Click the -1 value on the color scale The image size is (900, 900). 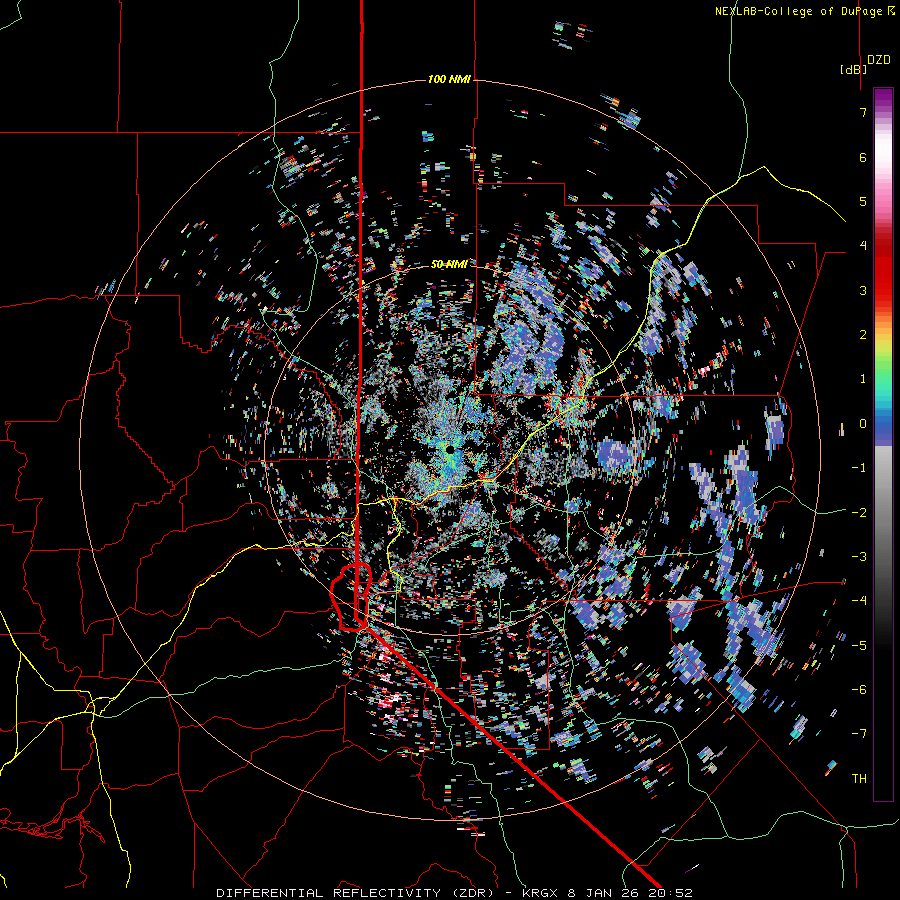(859, 468)
